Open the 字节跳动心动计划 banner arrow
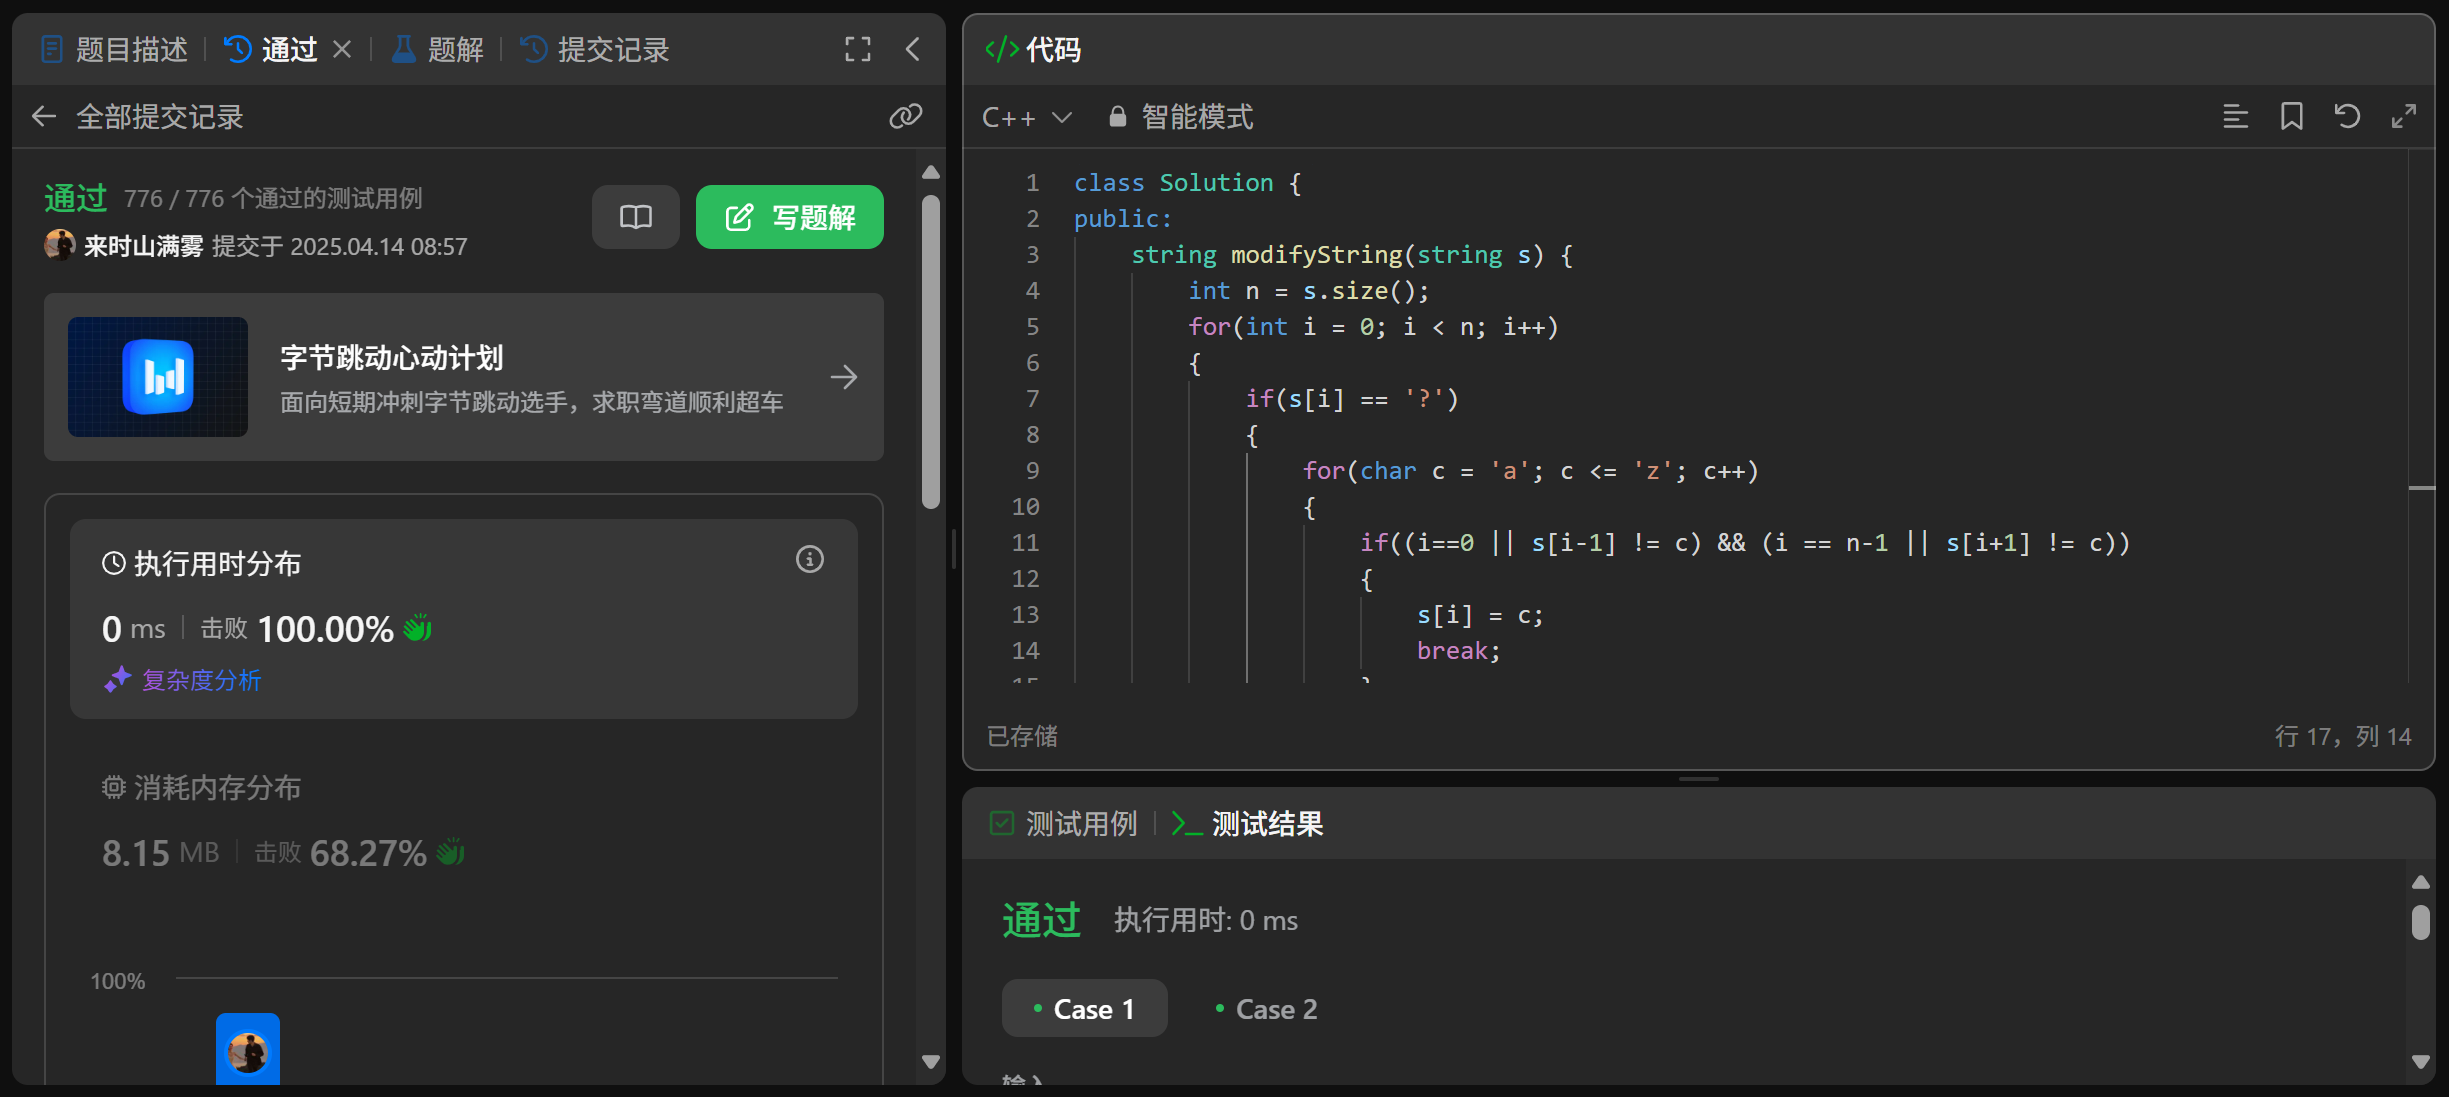Viewport: 2449px width, 1097px height. pos(843,377)
